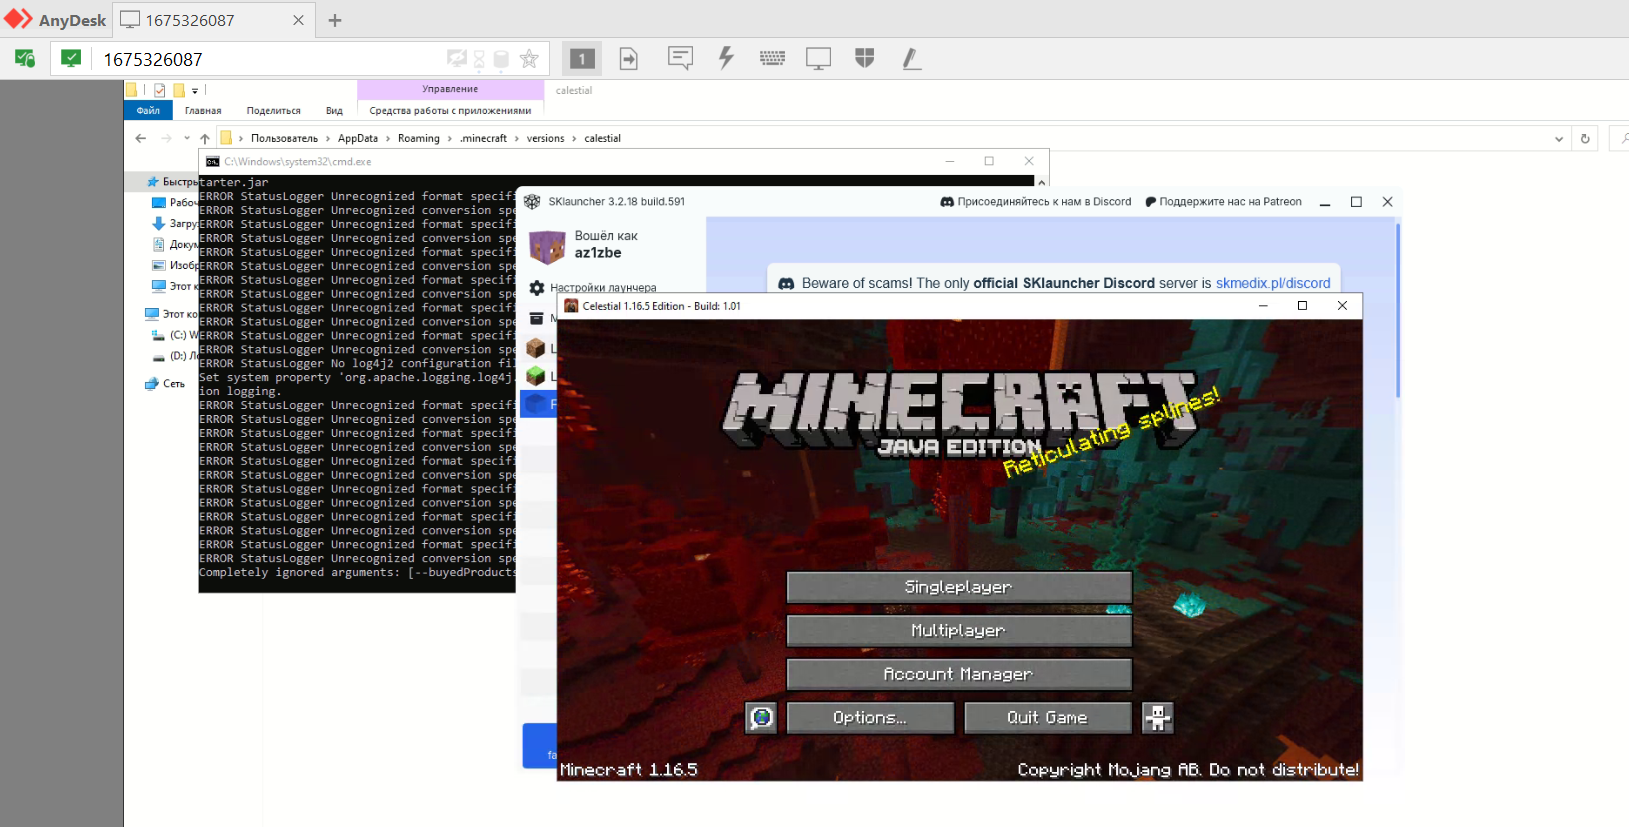This screenshot has height=827, width=1629.
Task: Refresh the Explorer folder view
Action: [1585, 139]
